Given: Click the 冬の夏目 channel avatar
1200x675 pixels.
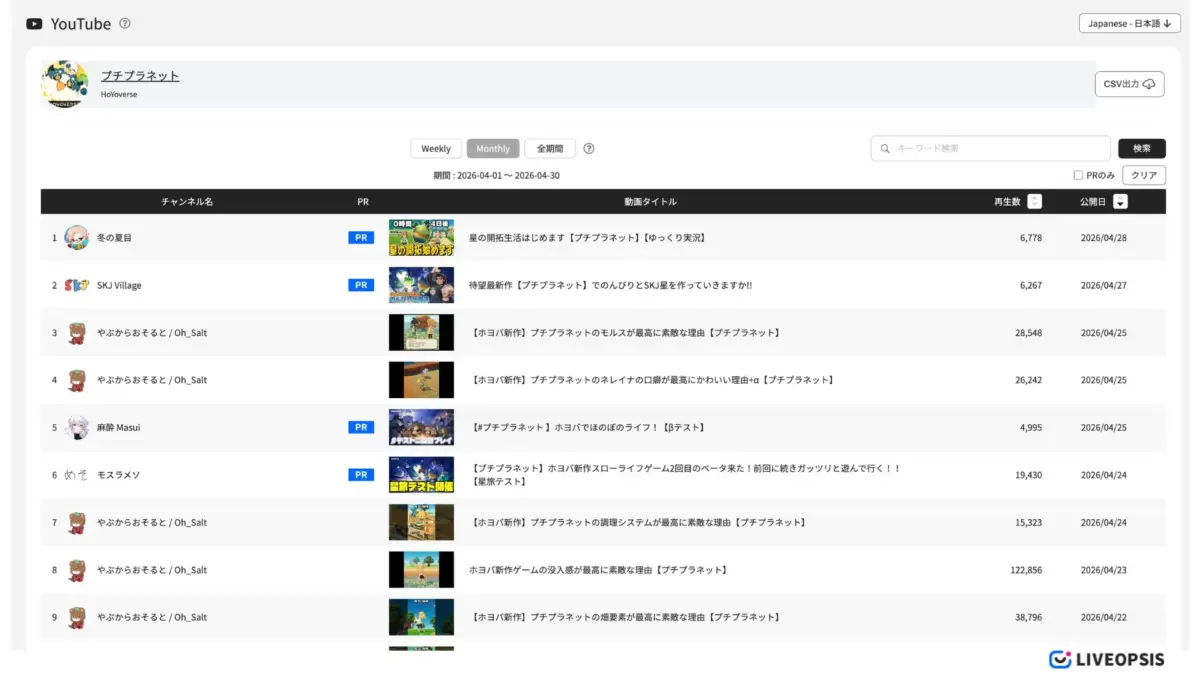Looking at the screenshot, I should pyautogui.click(x=77, y=238).
